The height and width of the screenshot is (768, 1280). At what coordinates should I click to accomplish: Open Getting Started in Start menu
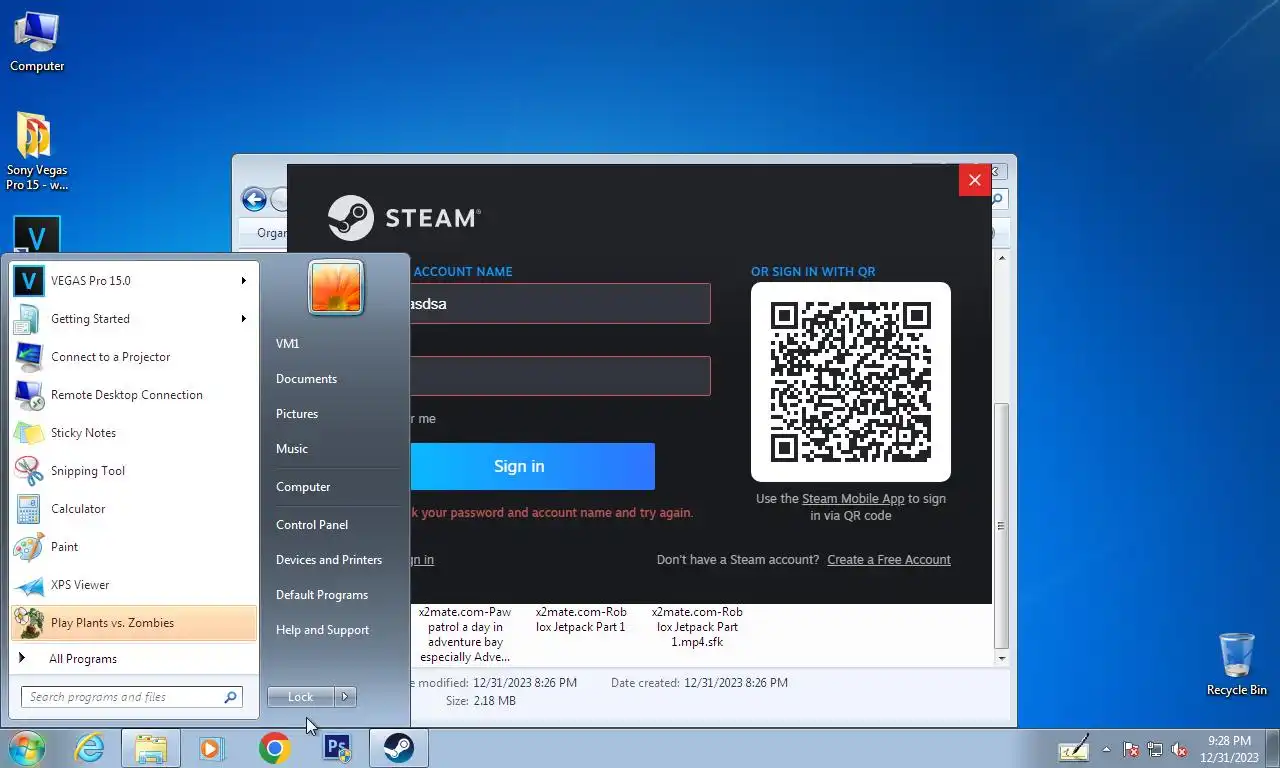tap(133, 319)
